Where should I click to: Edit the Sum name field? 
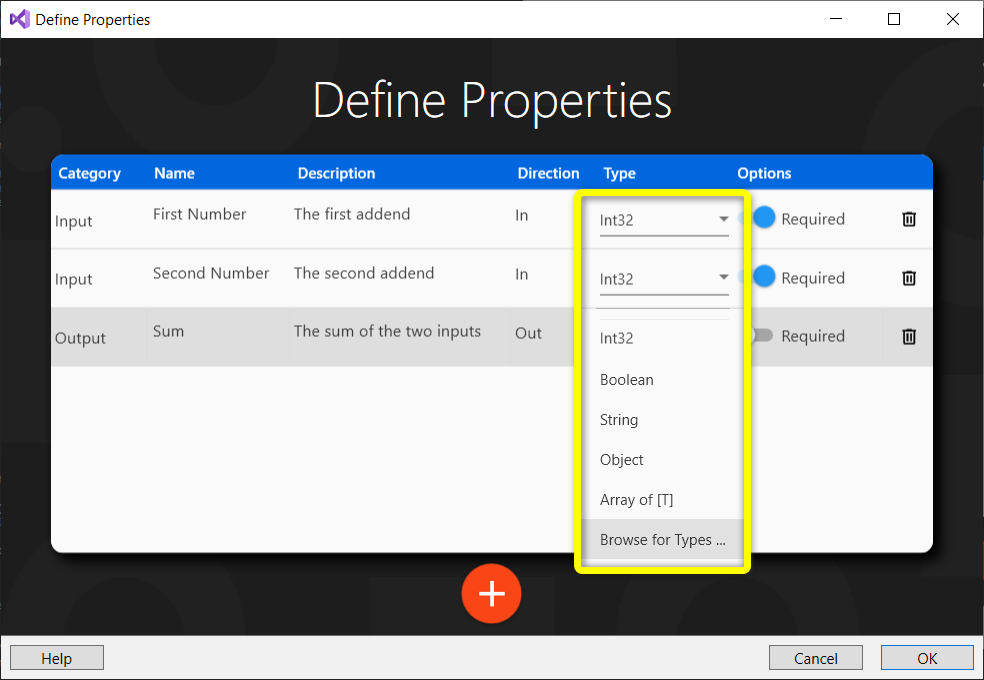pyautogui.click(x=169, y=331)
